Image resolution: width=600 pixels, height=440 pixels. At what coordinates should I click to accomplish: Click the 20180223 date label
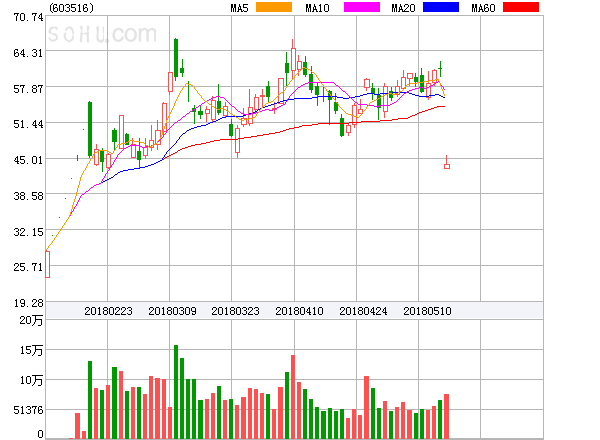[x=108, y=311]
